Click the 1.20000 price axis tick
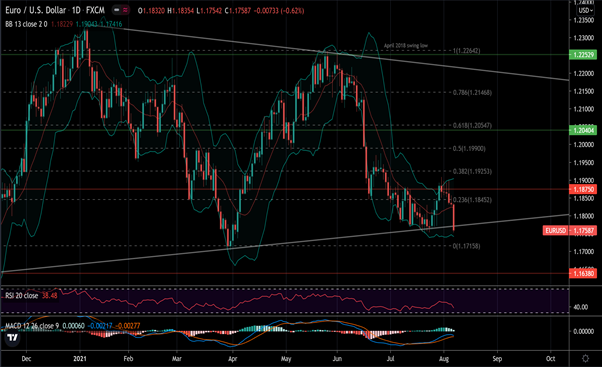Screen dimensions: 602x367 (583, 145)
